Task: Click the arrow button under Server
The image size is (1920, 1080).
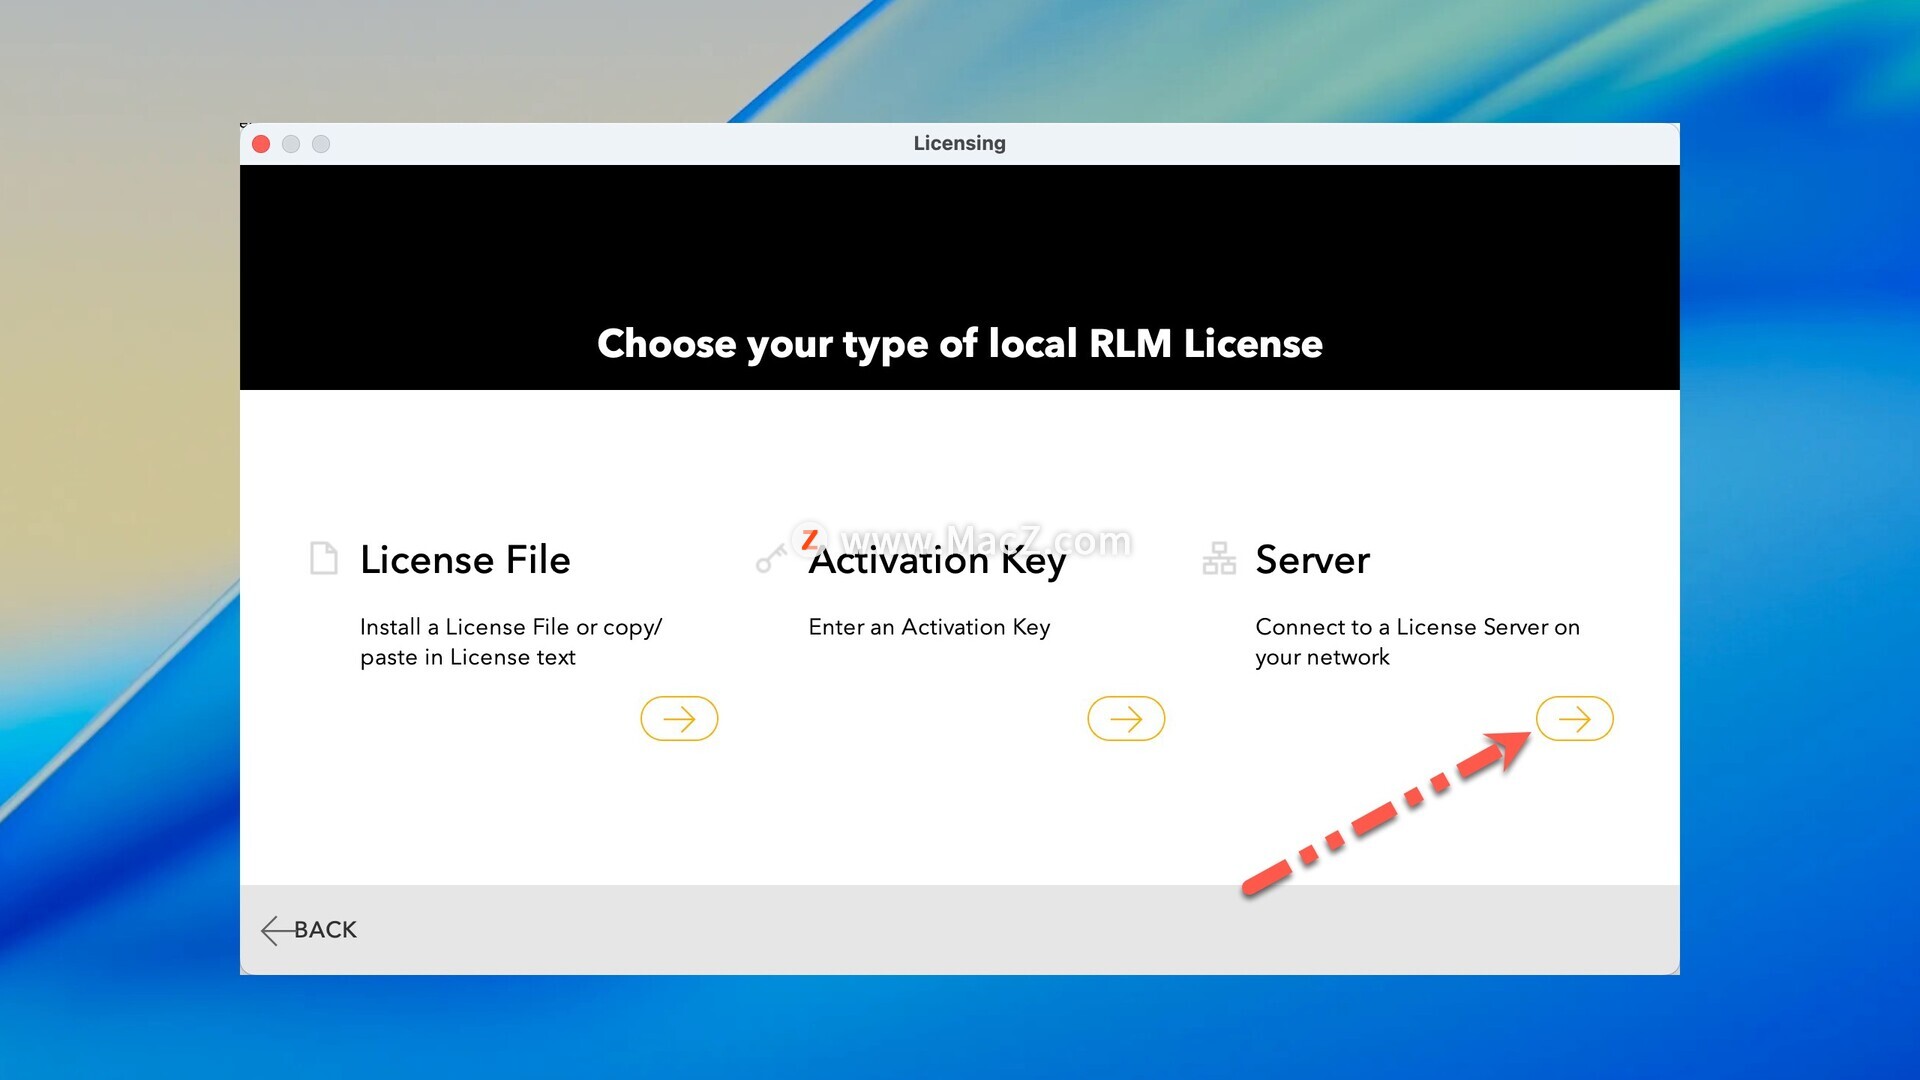Action: pyautogui.click(x=1574, y=718)
